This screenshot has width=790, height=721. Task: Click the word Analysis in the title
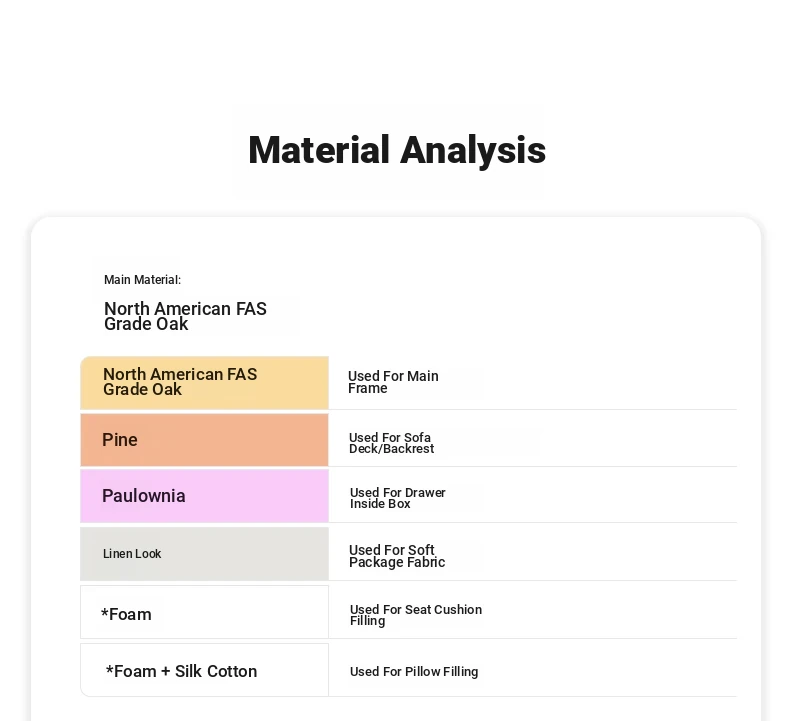[473, 151]
